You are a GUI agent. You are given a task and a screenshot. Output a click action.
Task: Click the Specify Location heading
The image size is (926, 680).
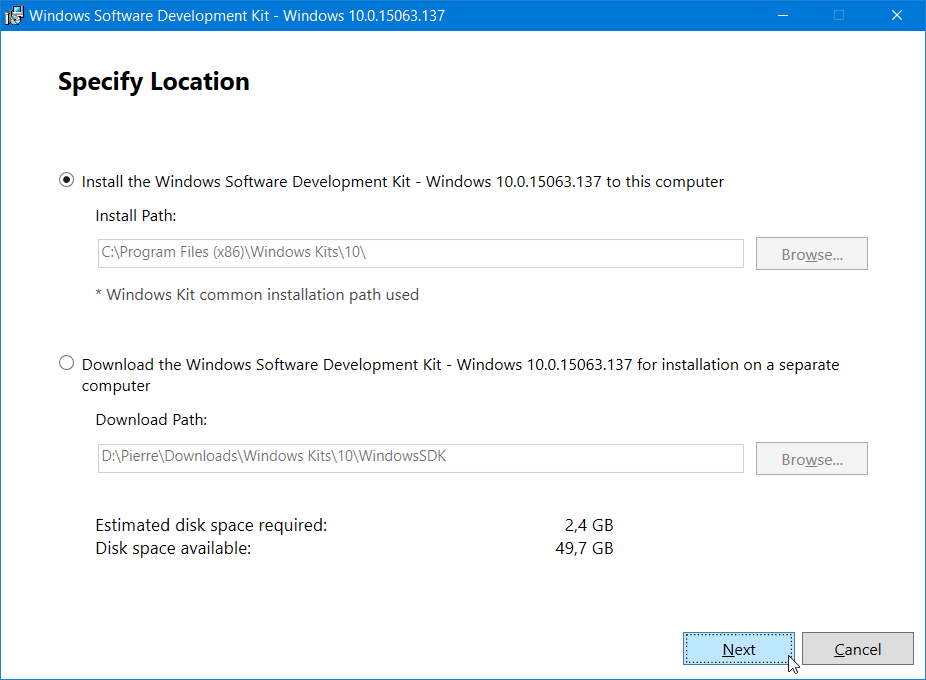tap(154, 82)
